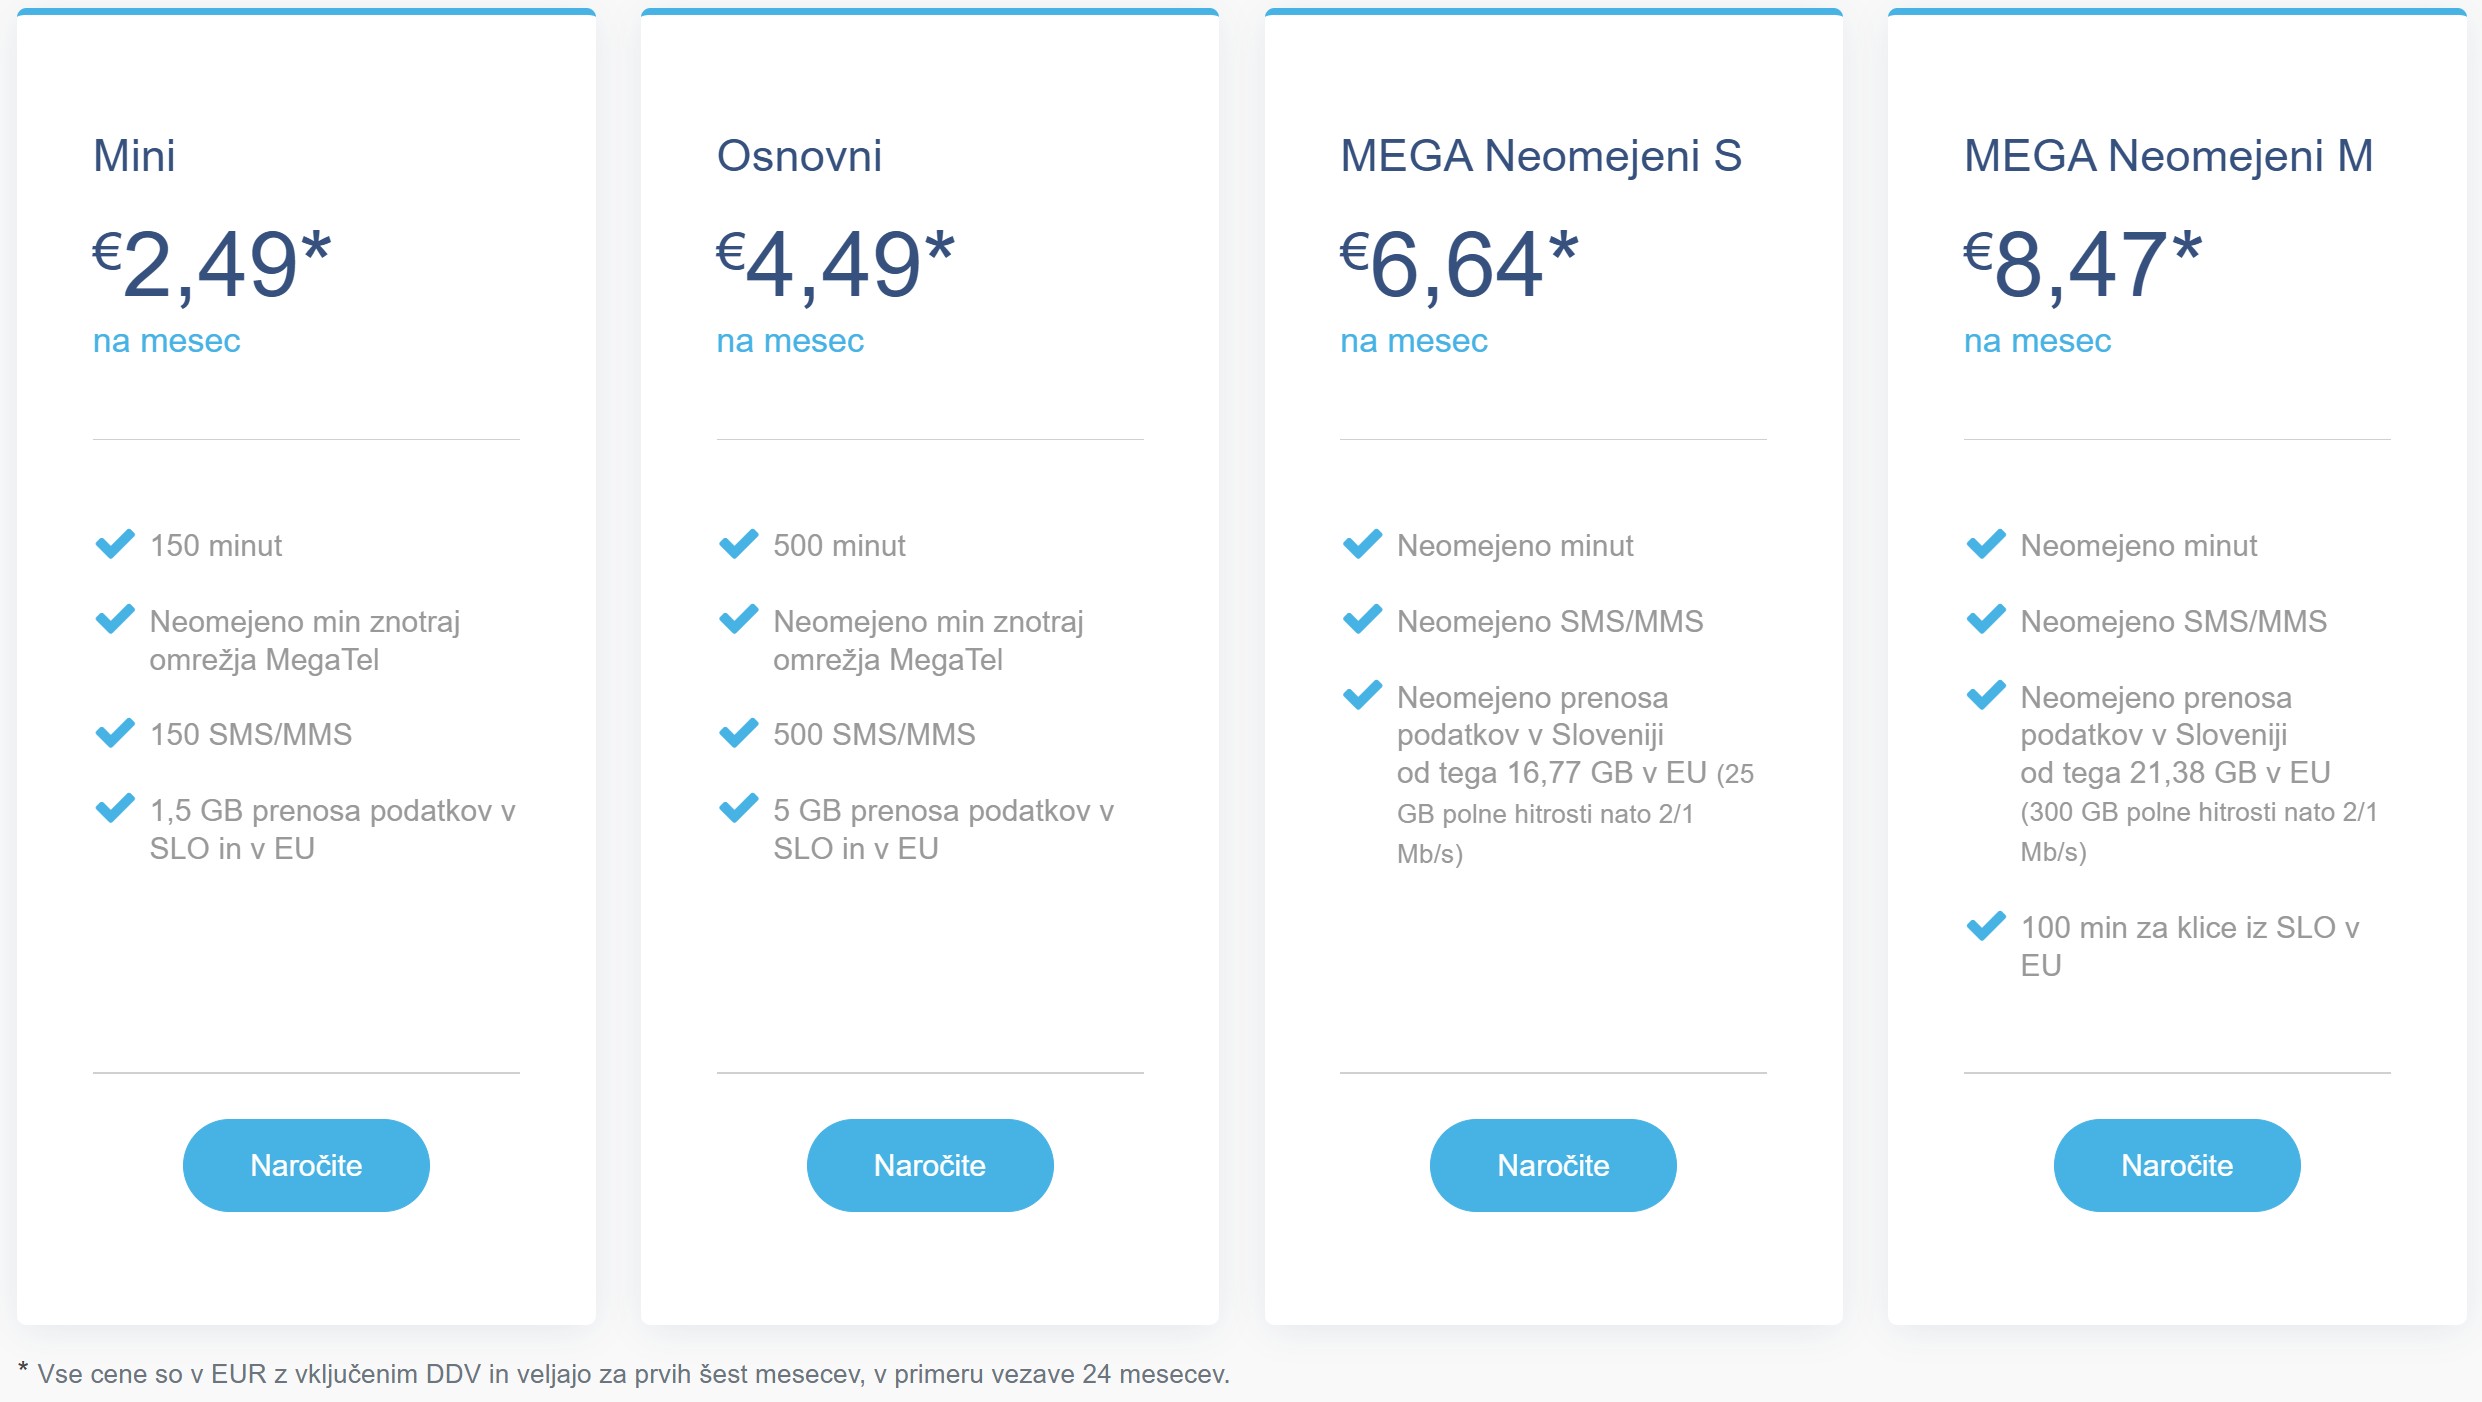Click the checkmark next to 500 SMS/MMS
2482x1402 pixels.
pyautogui.click(x=738, y=733)
